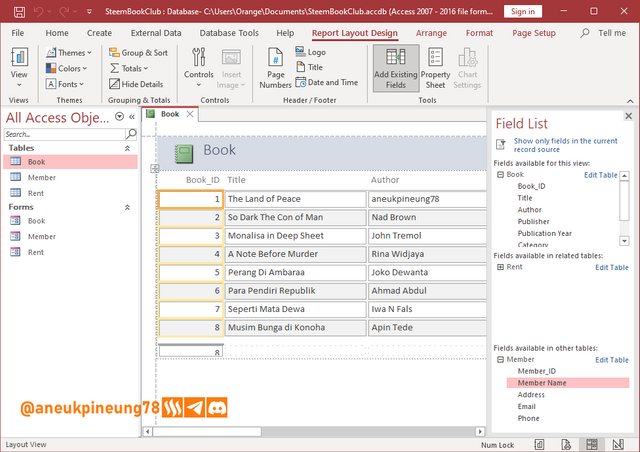The height and width of the screenshot is (452, 640).
Task: Click Field List scroll down arrow
Action: [624, 240]
